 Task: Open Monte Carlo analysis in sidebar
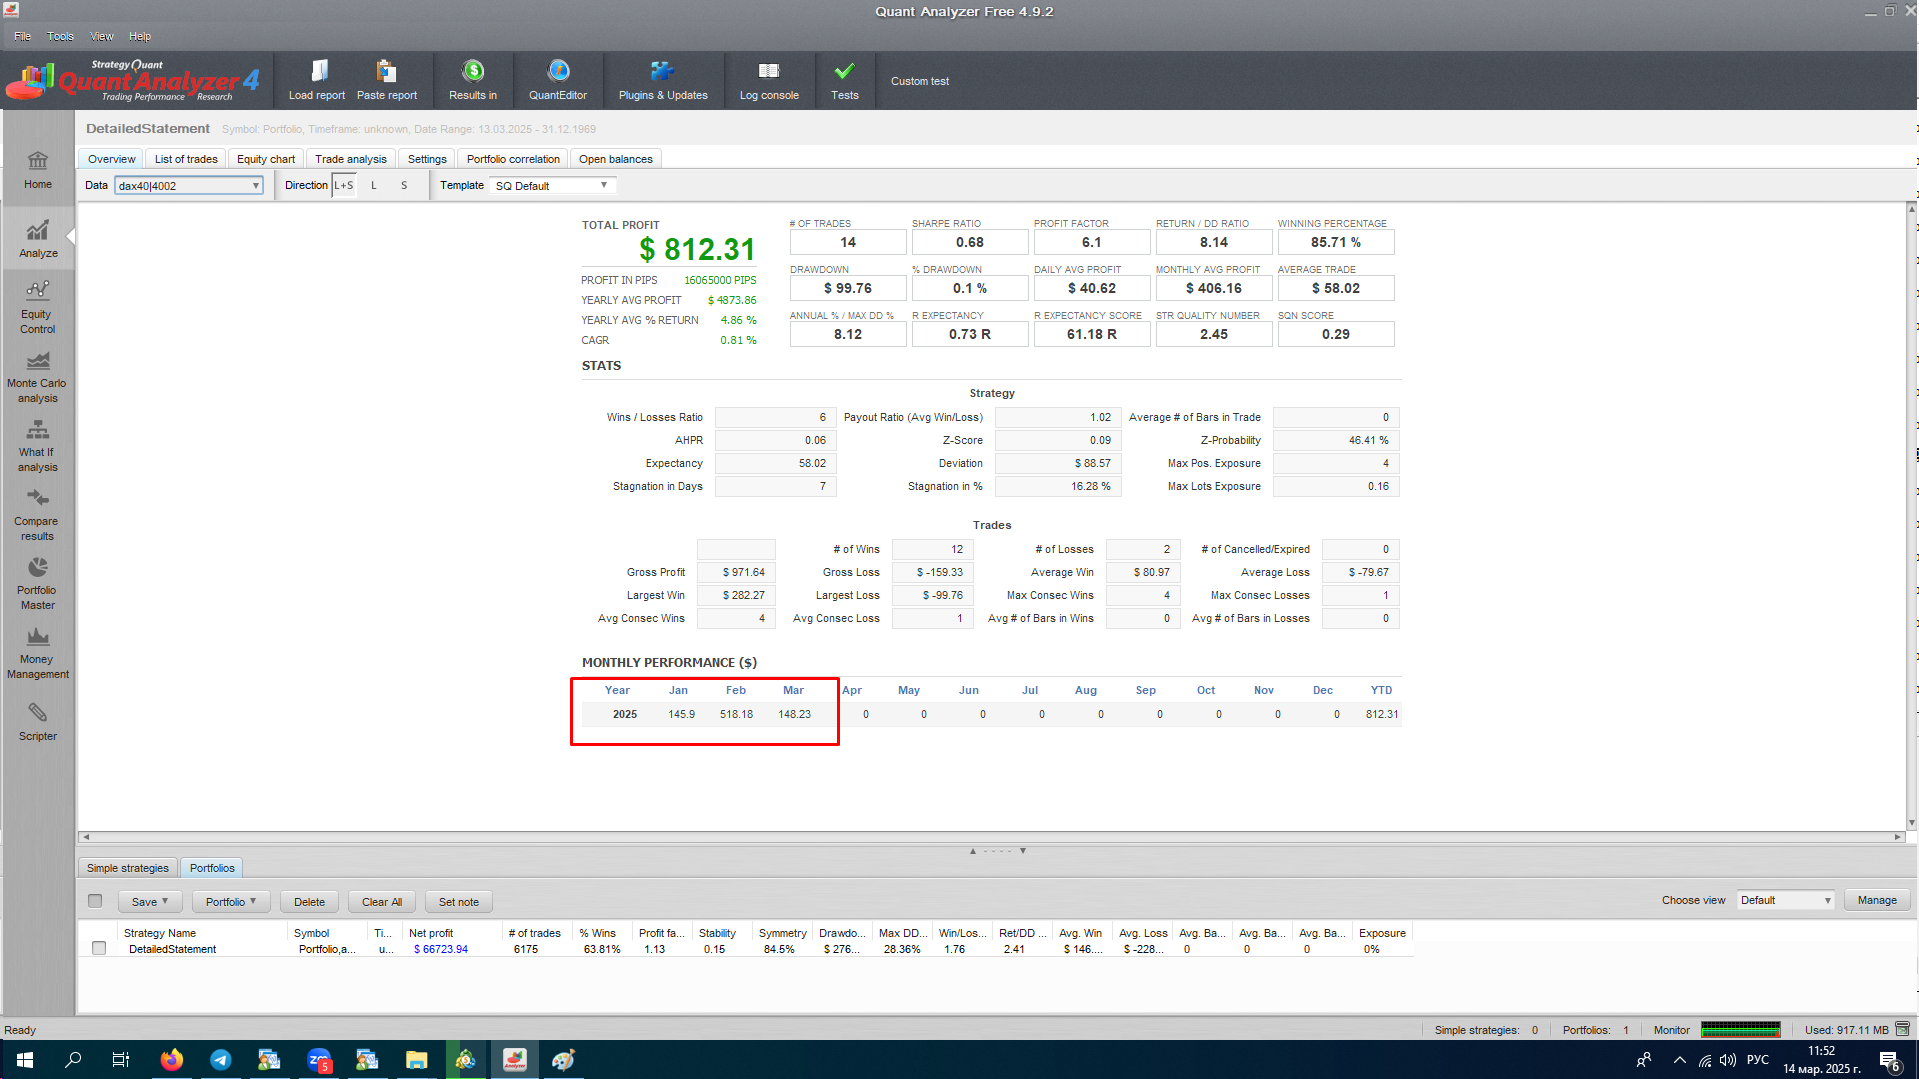(38, 376)
